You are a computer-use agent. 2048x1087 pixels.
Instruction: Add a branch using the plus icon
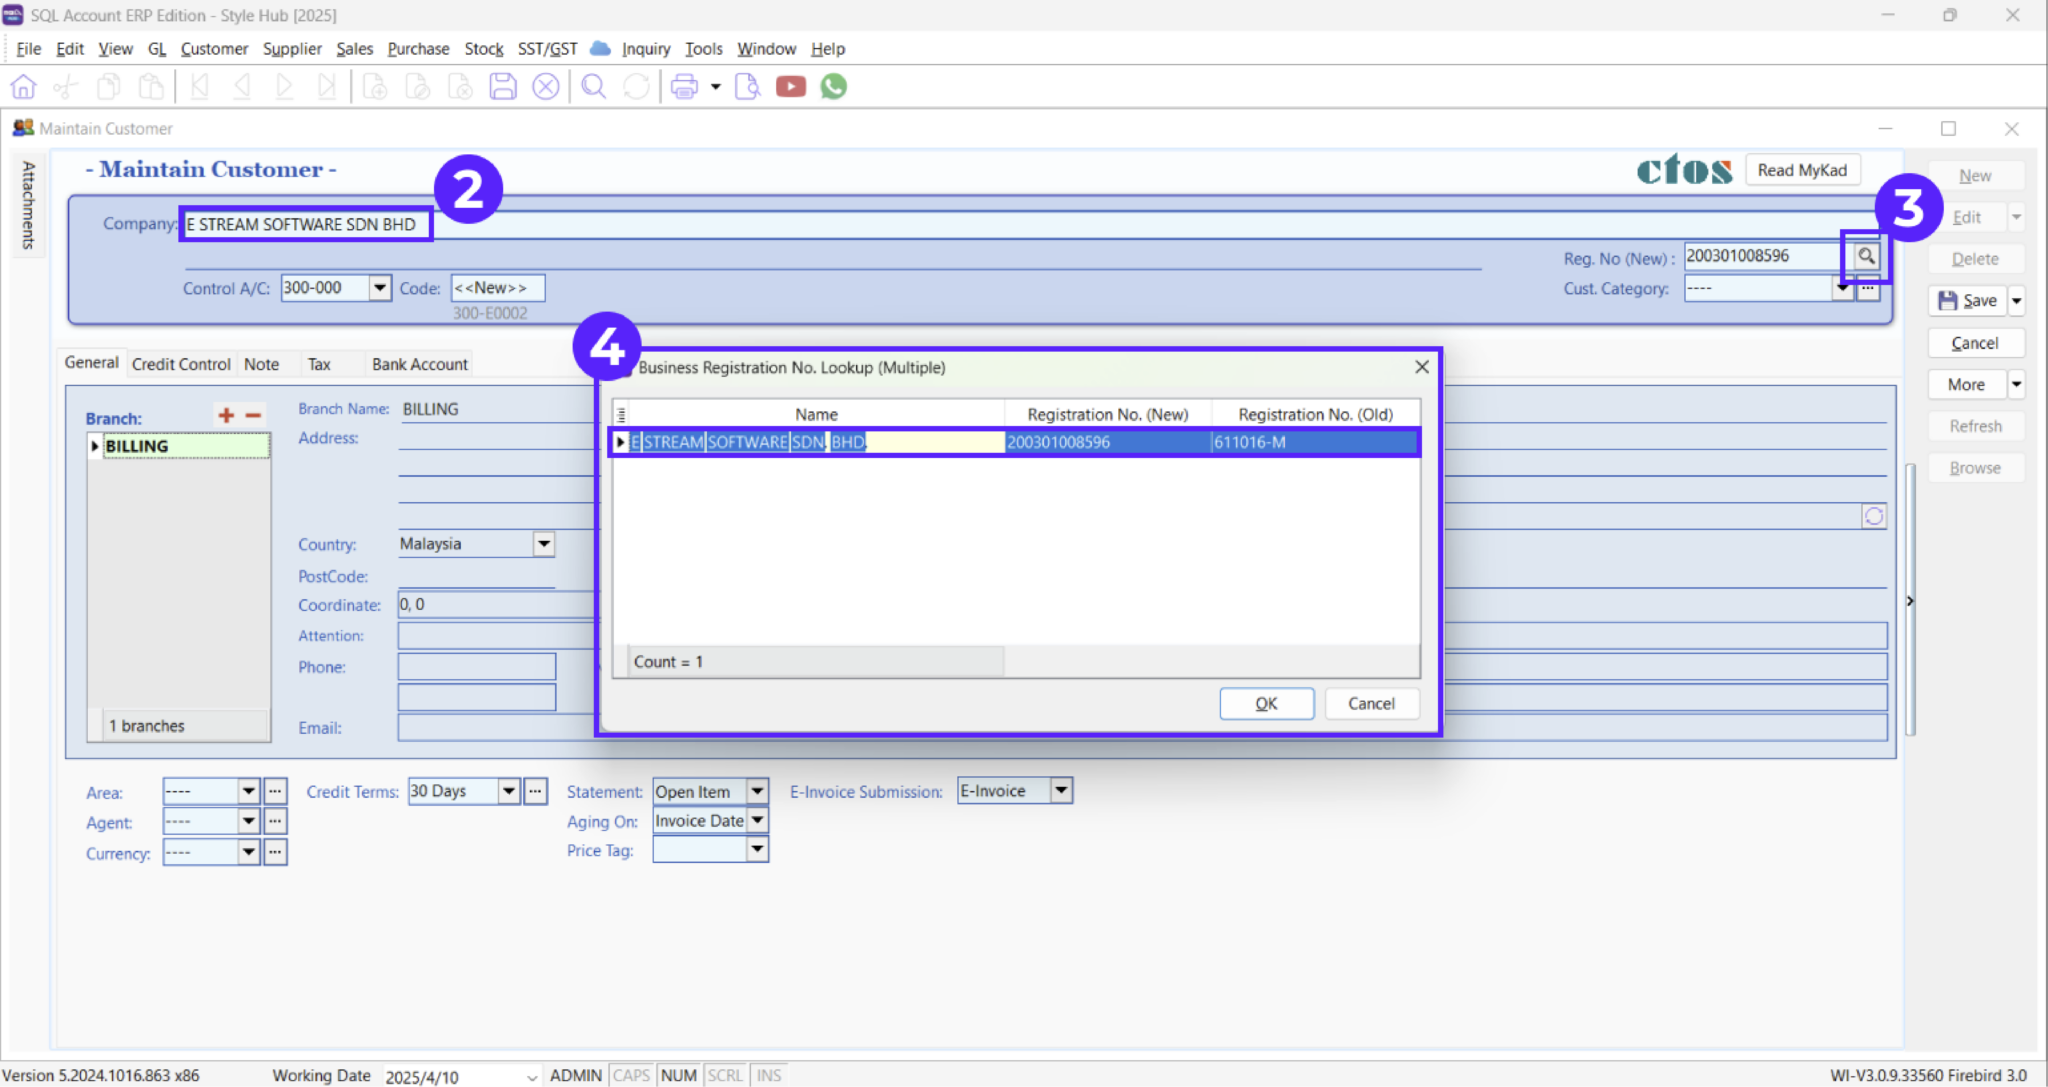click(x=228, y=414)
